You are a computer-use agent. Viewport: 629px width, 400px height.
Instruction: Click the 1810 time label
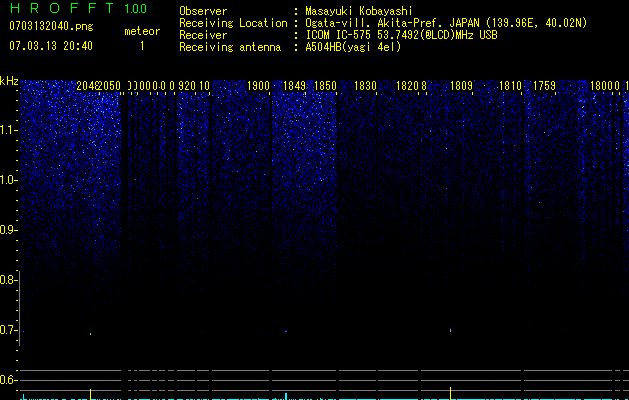[510, 86]
